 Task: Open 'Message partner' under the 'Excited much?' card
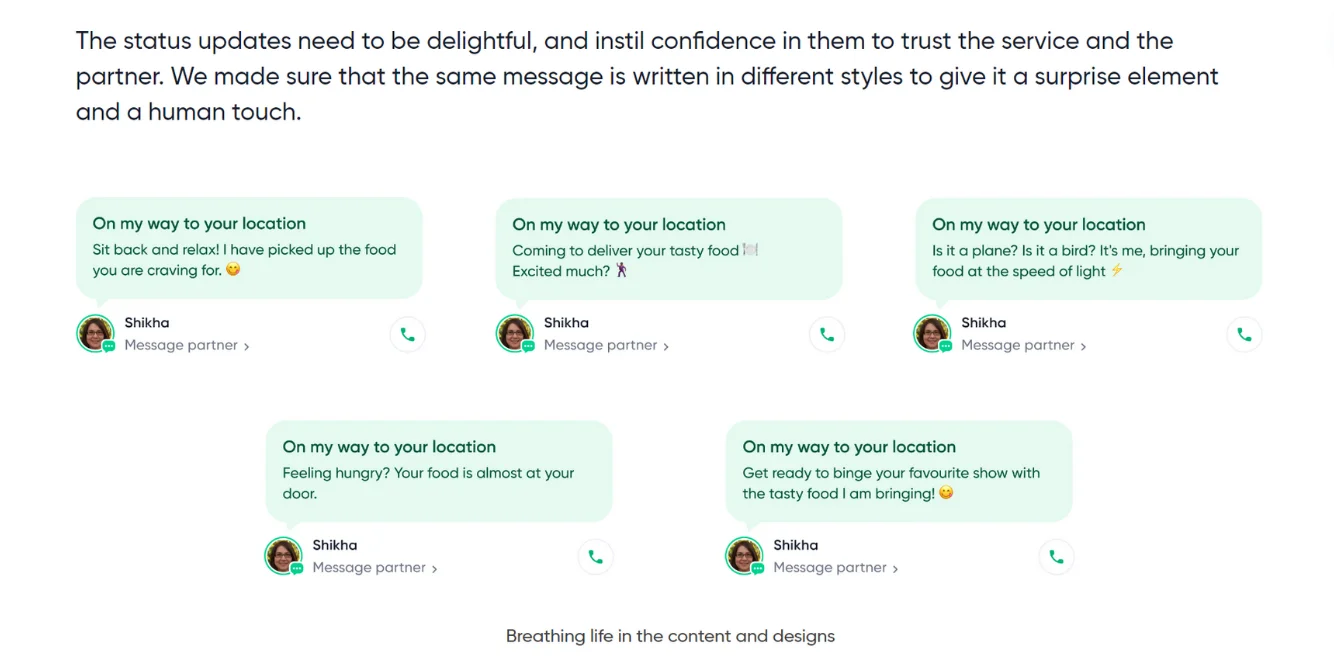(606, 345)
